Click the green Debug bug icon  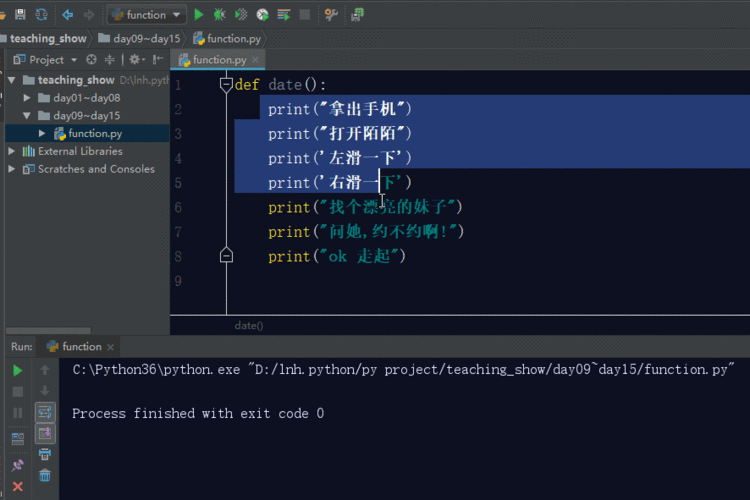(x=220, y=14)
